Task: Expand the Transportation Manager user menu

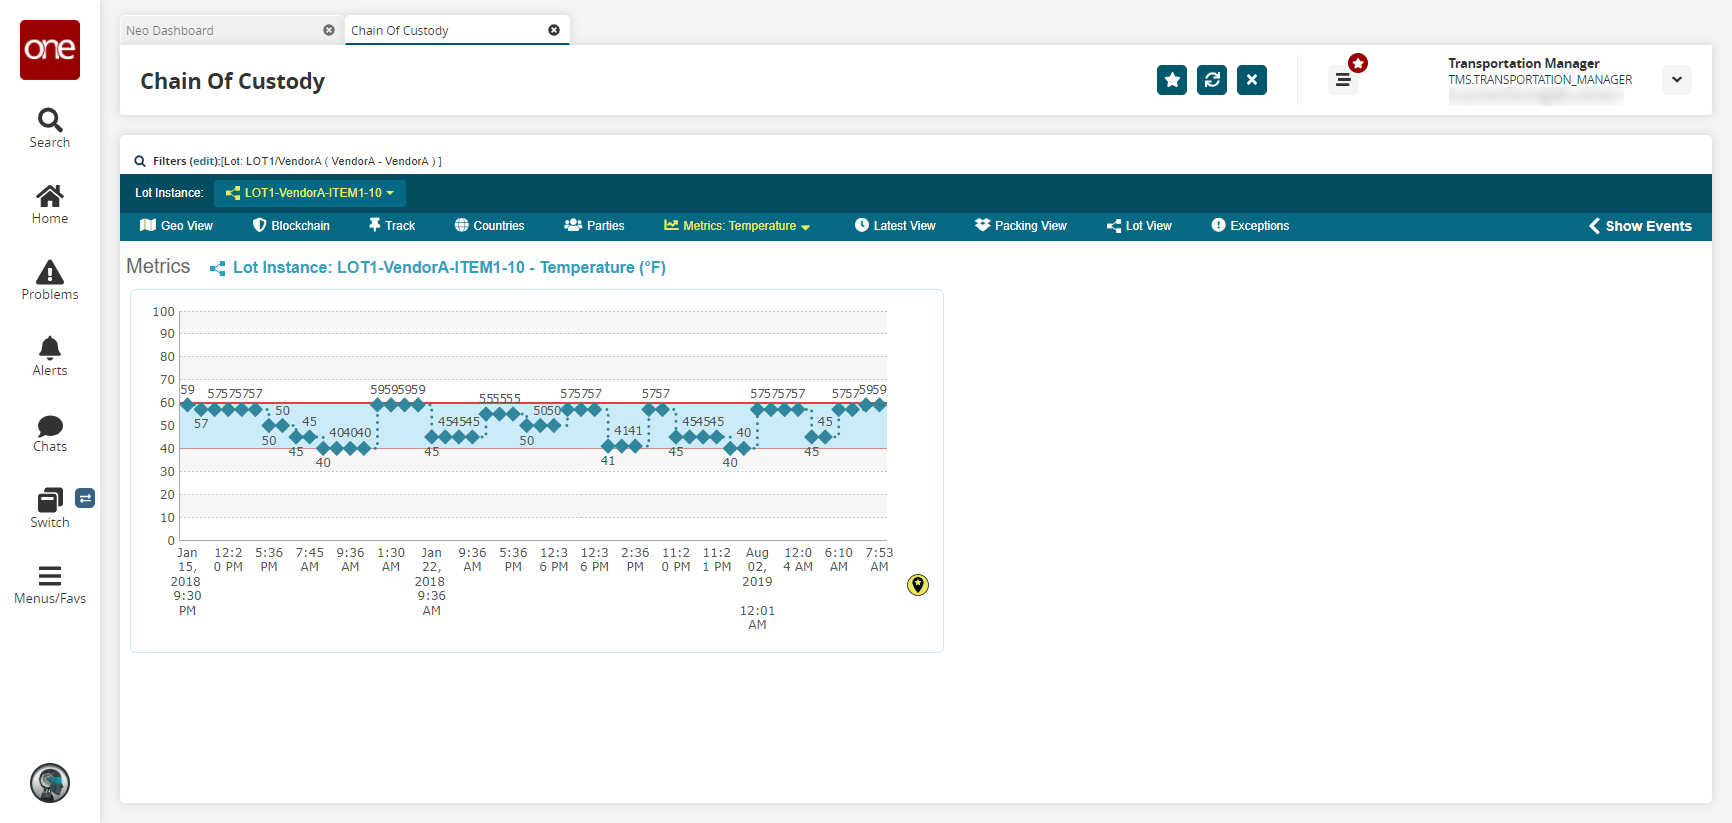Action: [1677, 80]
